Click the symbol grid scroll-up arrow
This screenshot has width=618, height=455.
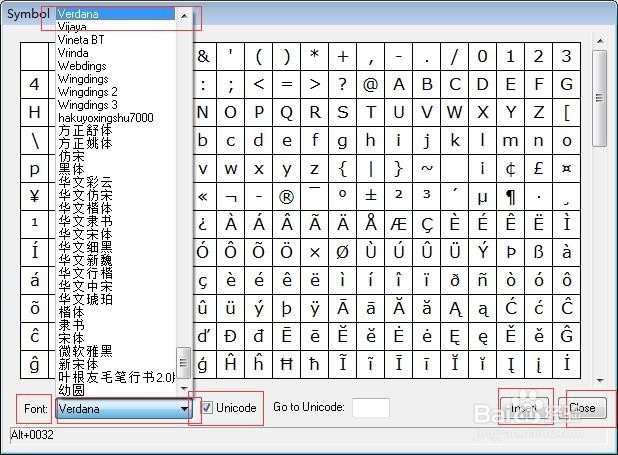coord(600,41)
